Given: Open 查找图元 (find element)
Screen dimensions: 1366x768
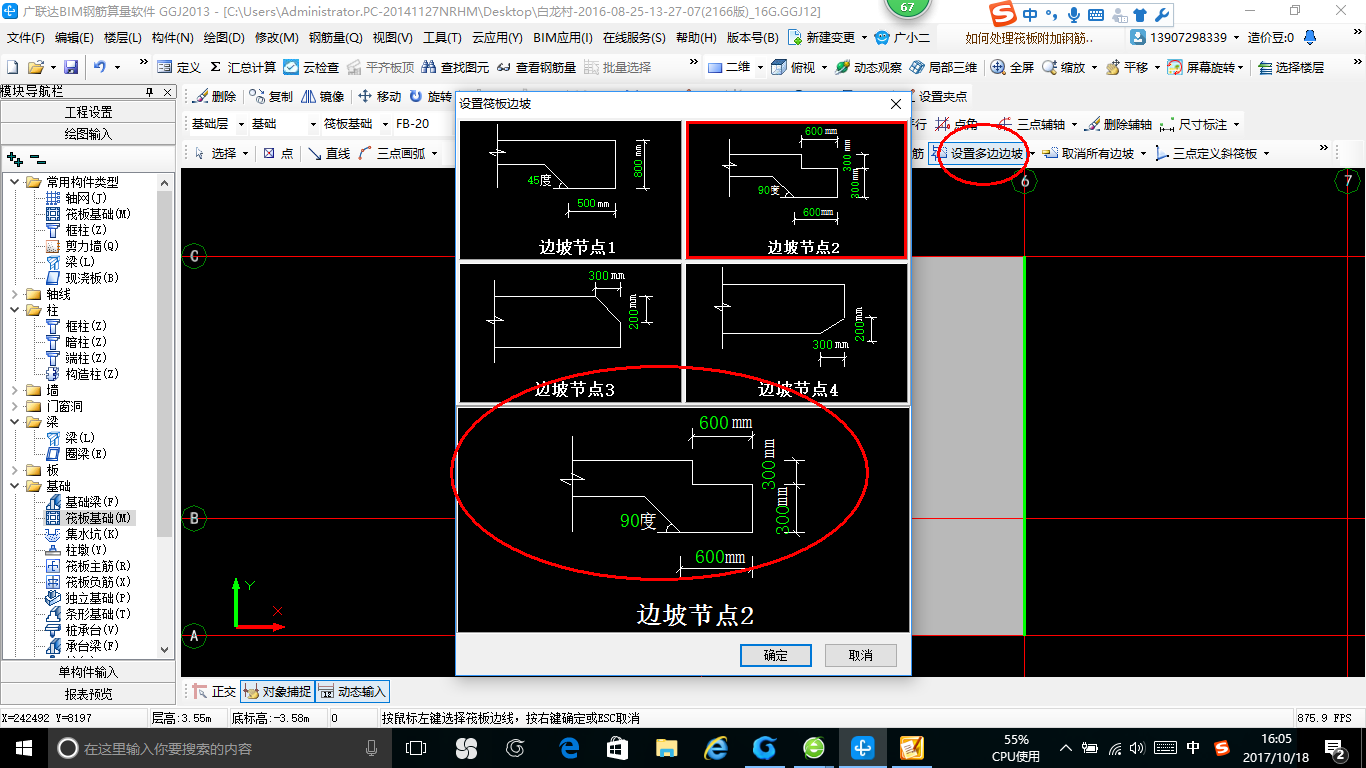Looking at the screenshot, I should tap(456, 67).
